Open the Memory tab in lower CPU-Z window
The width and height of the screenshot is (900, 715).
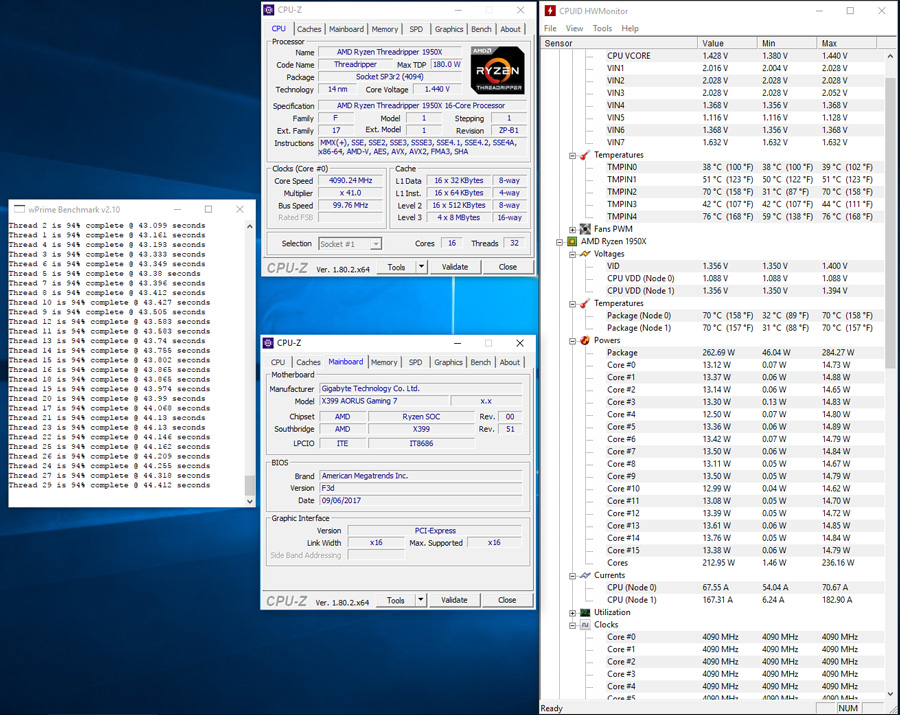click(x=384, y=362)
